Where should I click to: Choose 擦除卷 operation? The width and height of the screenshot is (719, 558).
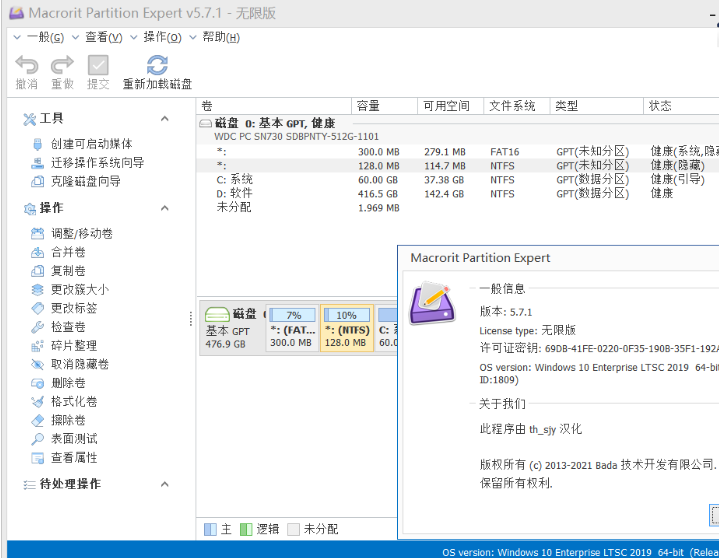click(68, 420)
